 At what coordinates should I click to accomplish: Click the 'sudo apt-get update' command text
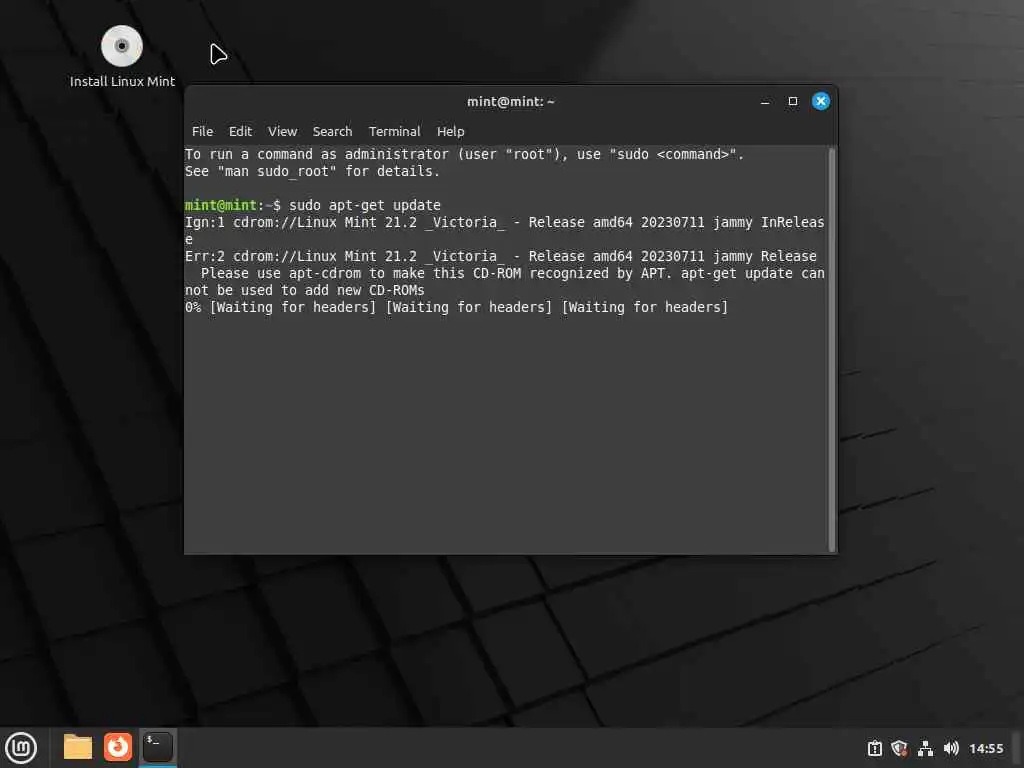tap(365, 205)
